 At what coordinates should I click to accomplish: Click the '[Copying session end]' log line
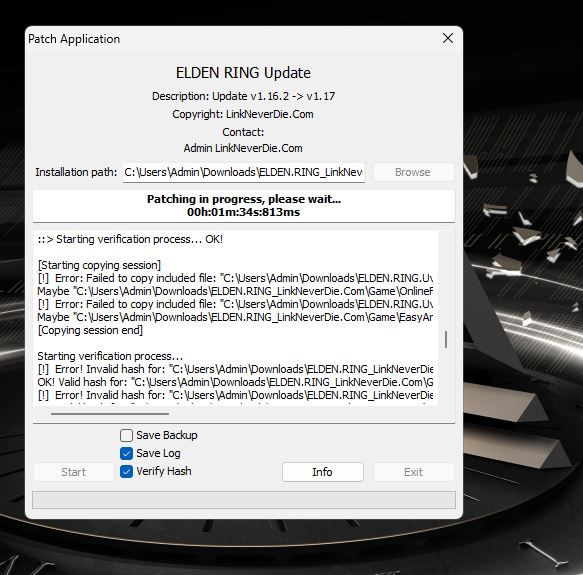[x=90, y=330]
